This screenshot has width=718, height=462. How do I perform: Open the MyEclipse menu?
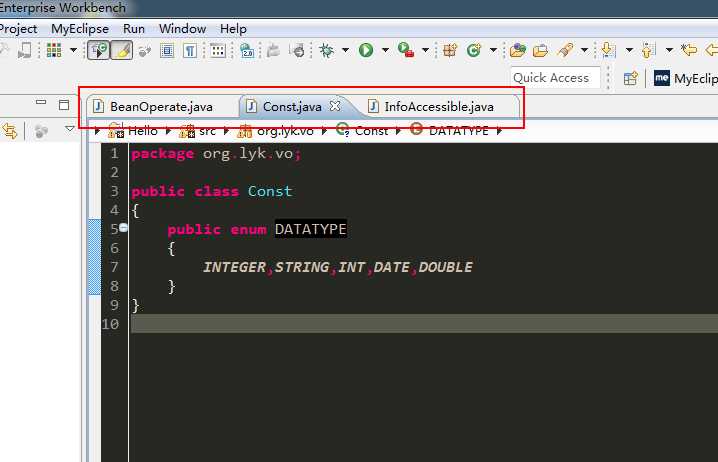[x=80, y=29]
